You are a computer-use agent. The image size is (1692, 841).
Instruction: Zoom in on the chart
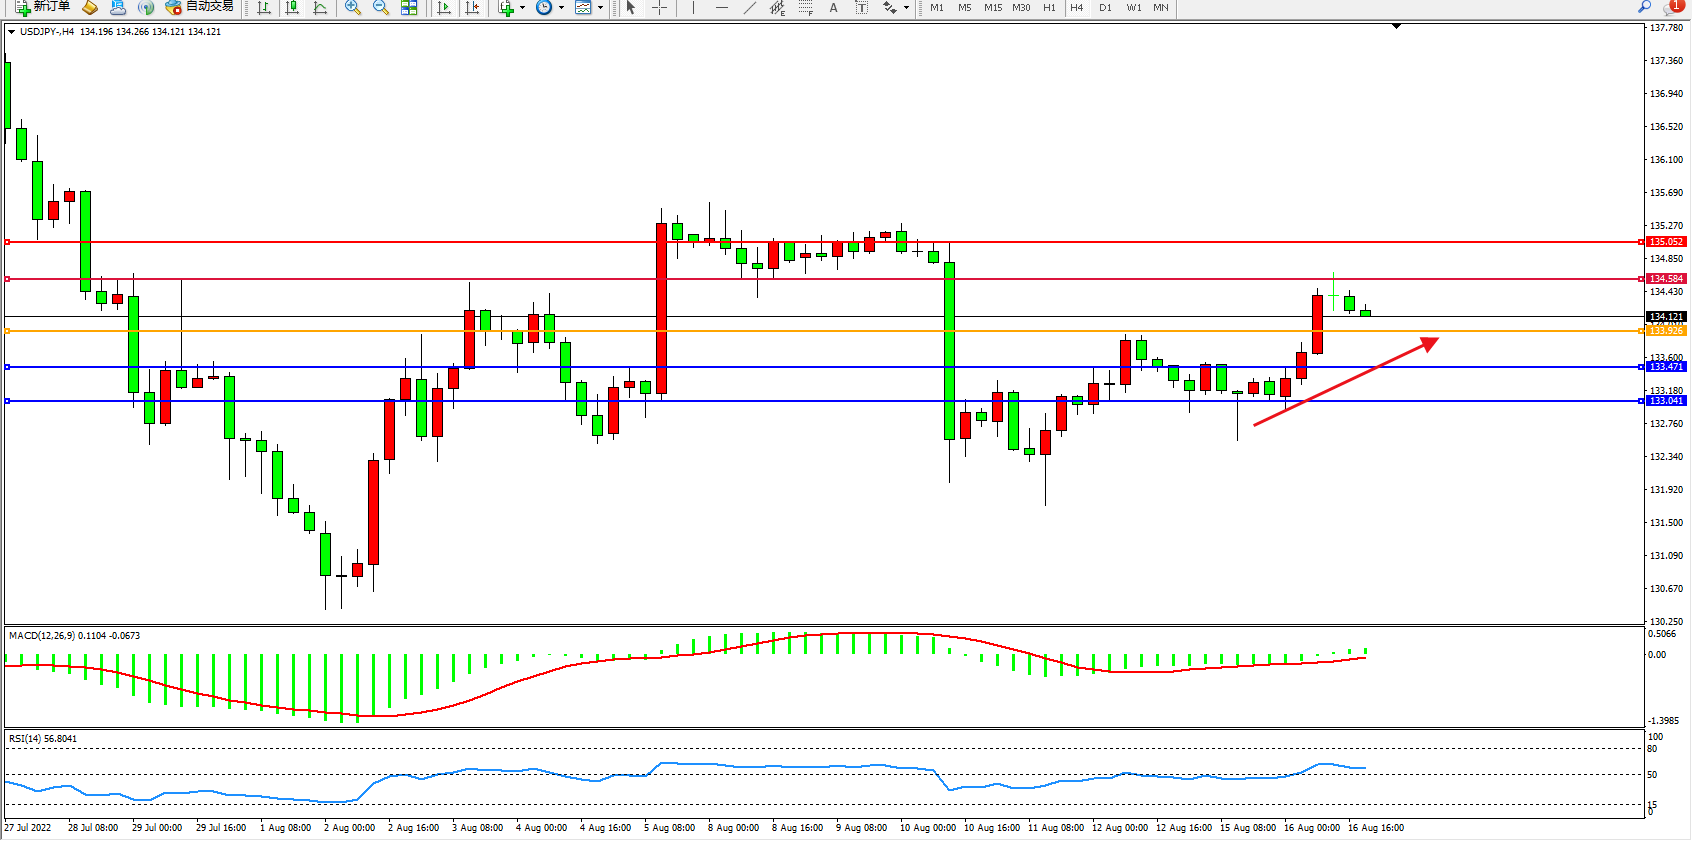pos(353,8)
